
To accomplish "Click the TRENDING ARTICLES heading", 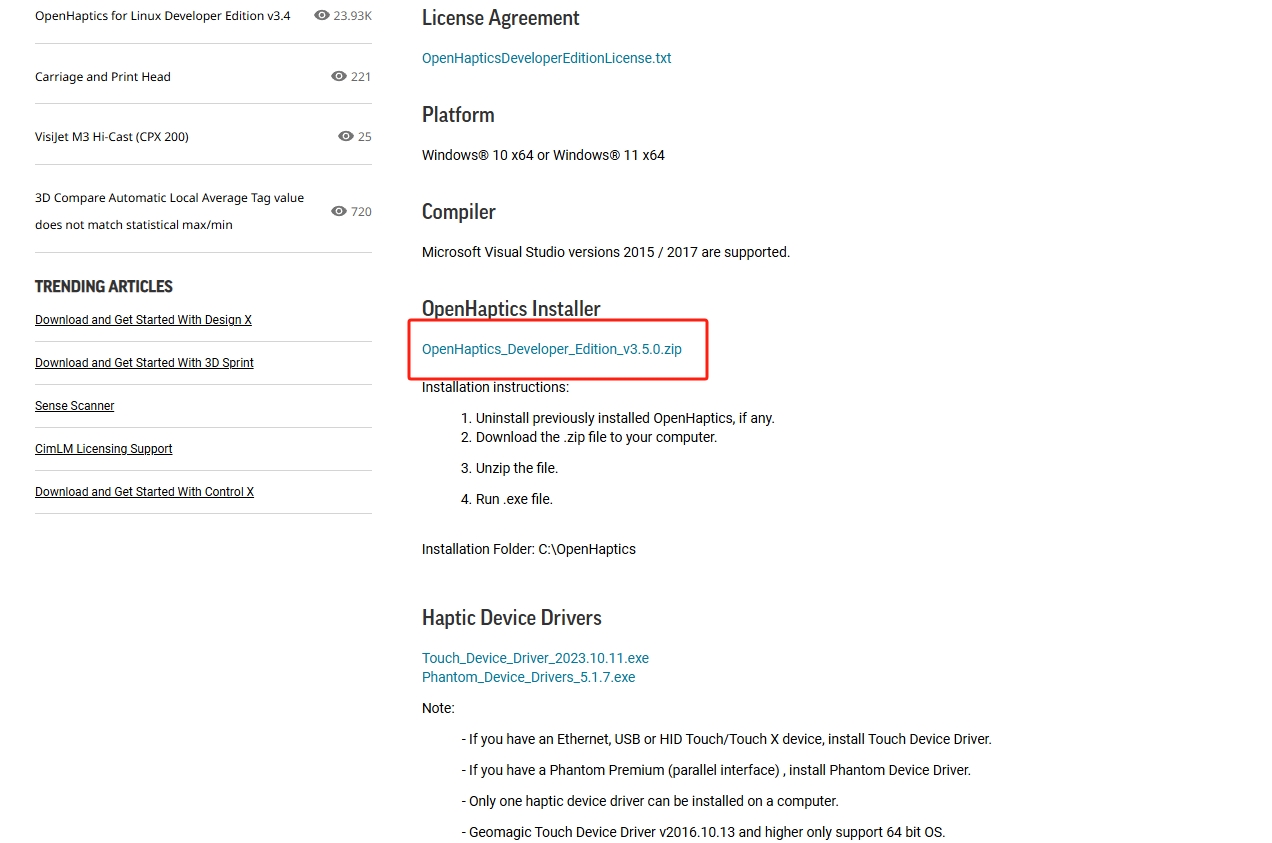I will pyautogui.click(x=104, y=287).
